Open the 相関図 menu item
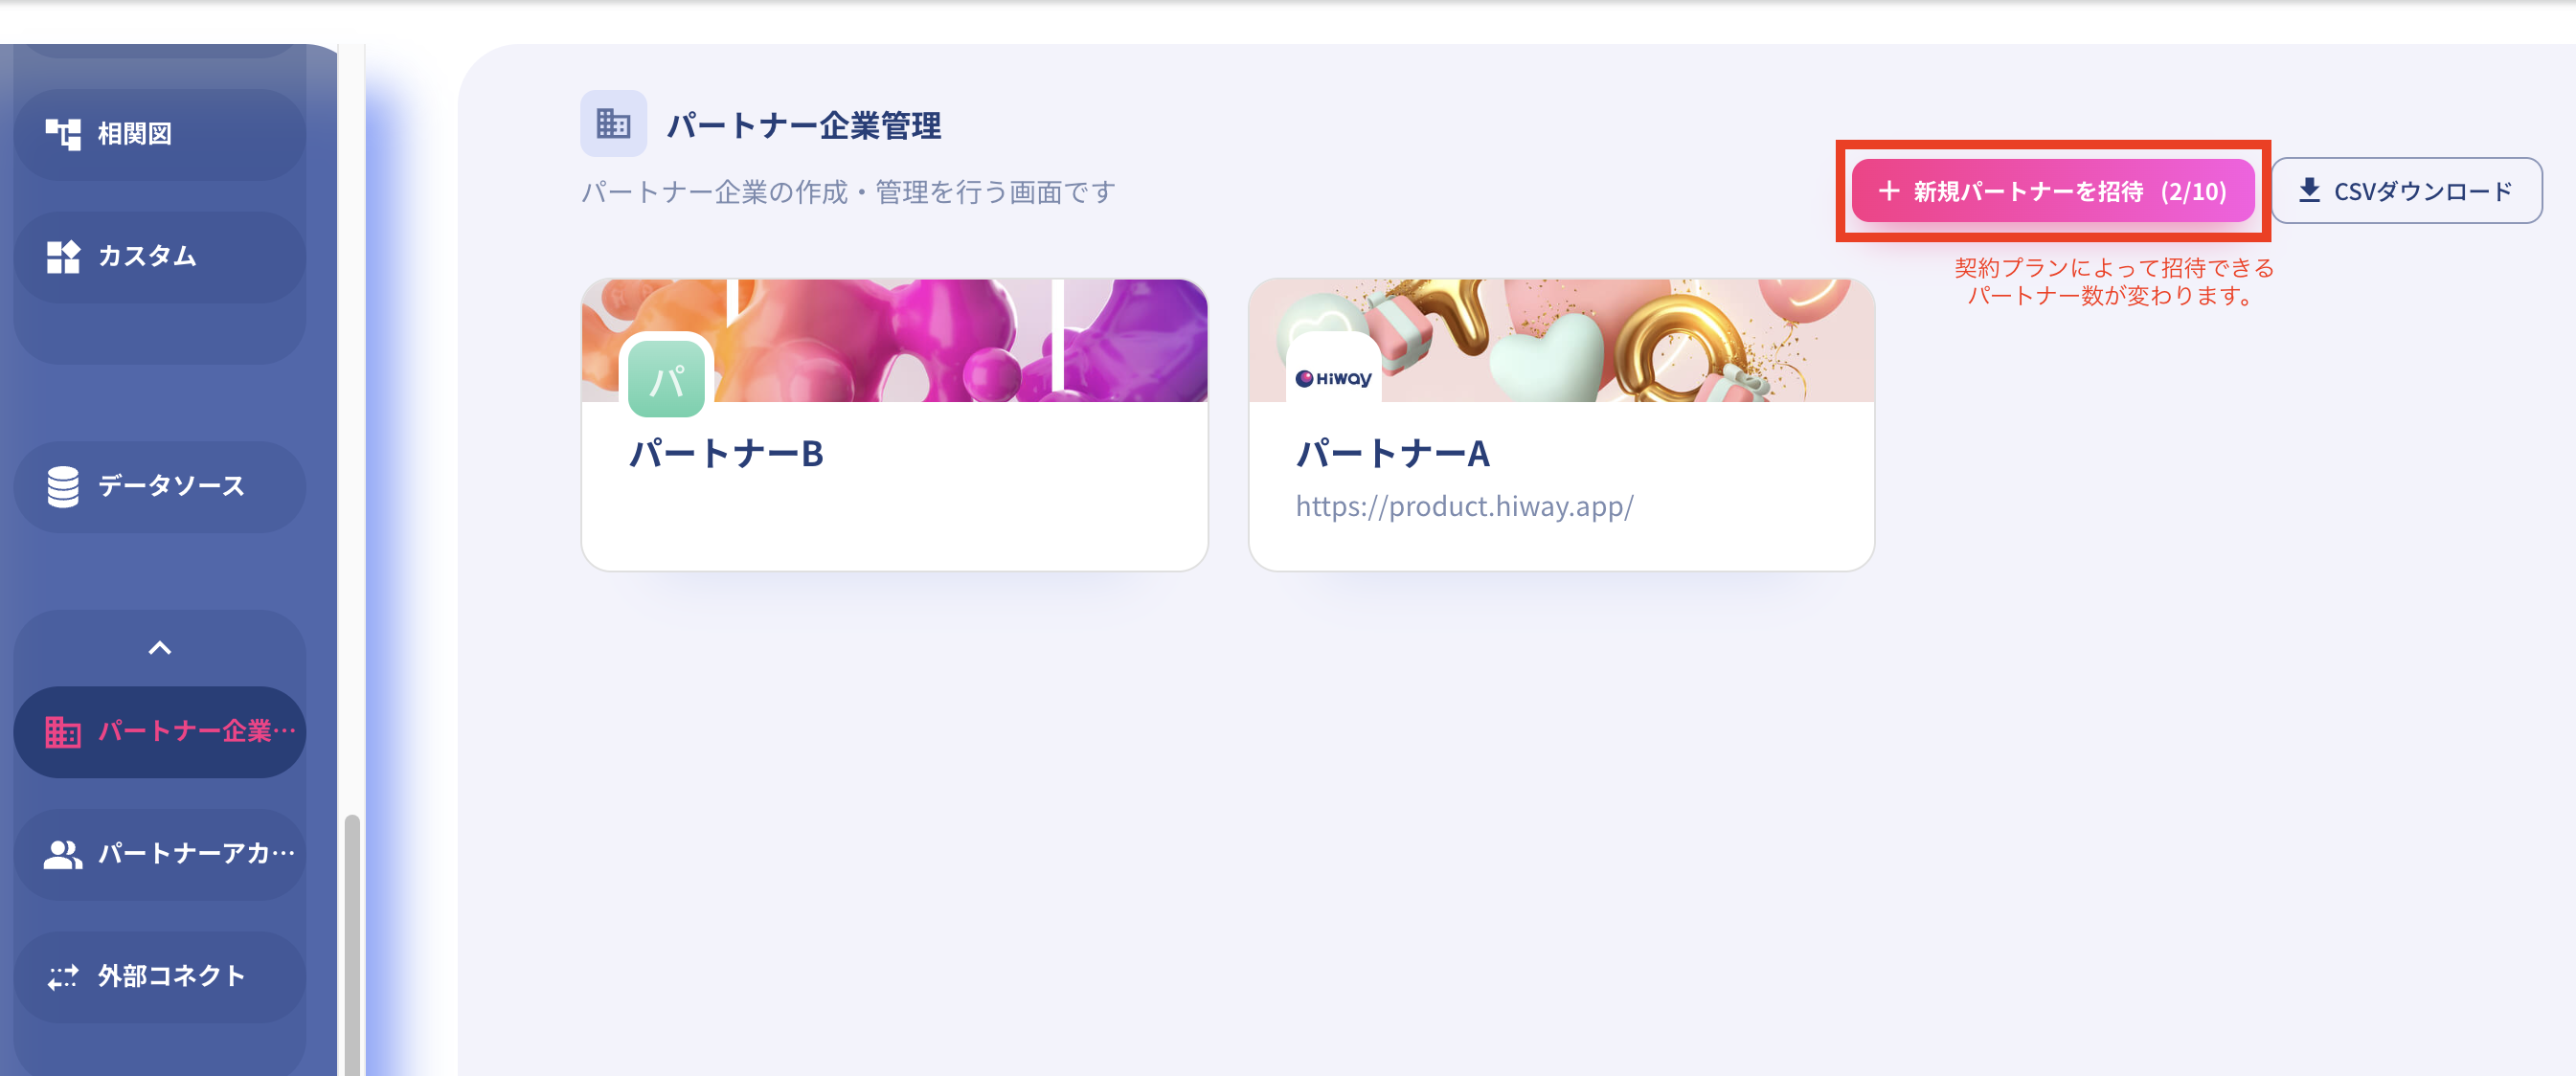This screenshot has height=1076, width=2576. point(160,134)
